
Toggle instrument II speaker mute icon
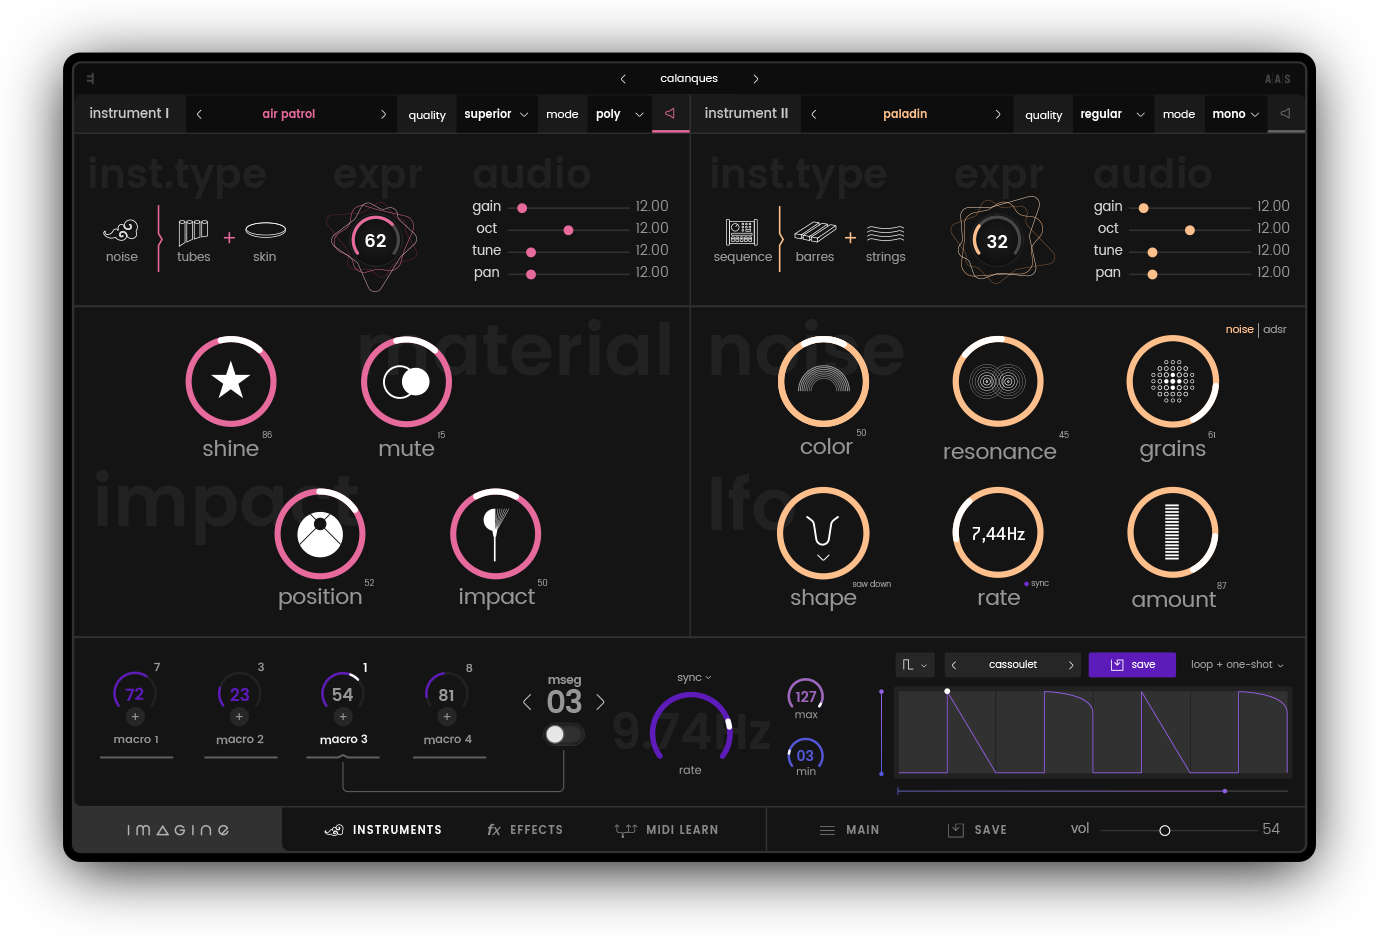pos(1285,114)
